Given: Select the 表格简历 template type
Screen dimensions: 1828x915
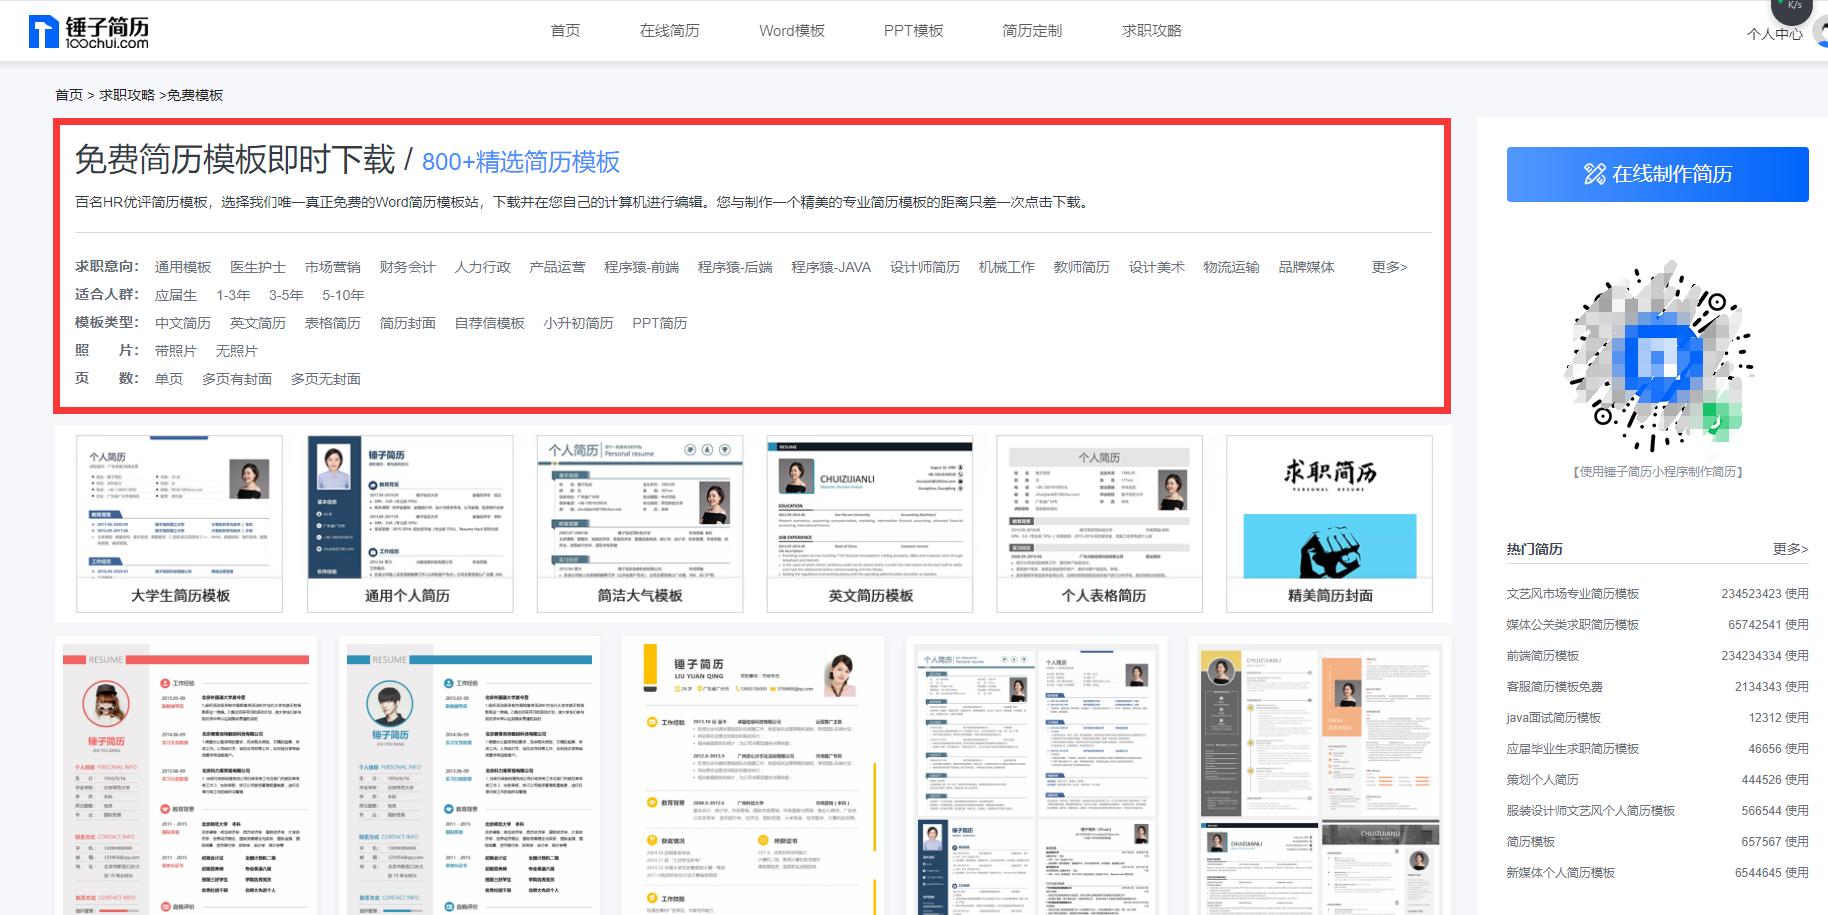Looking at the screenshot, I should click(333, 322).
